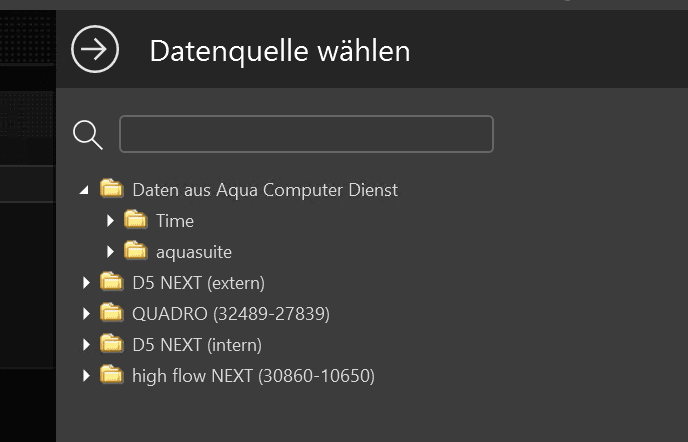Select the Time tree entry label

(x=175, y=221)
